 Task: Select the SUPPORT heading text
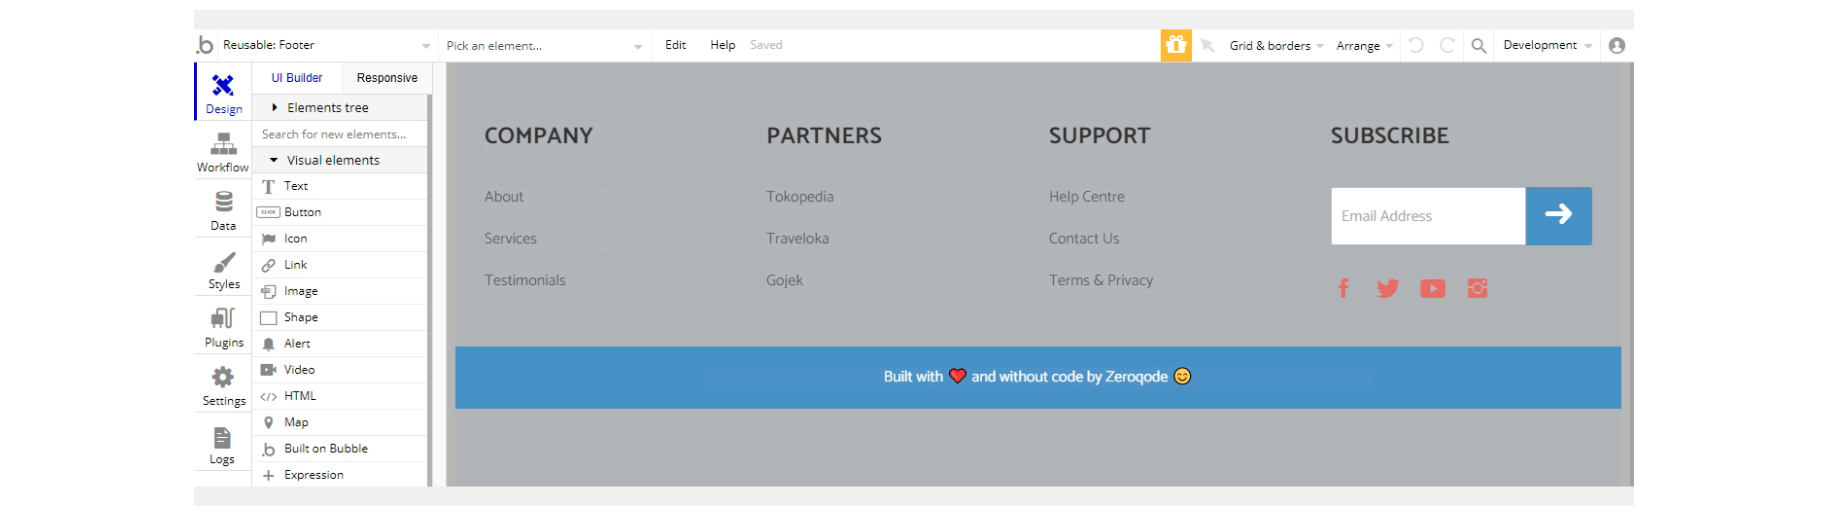1099,136
